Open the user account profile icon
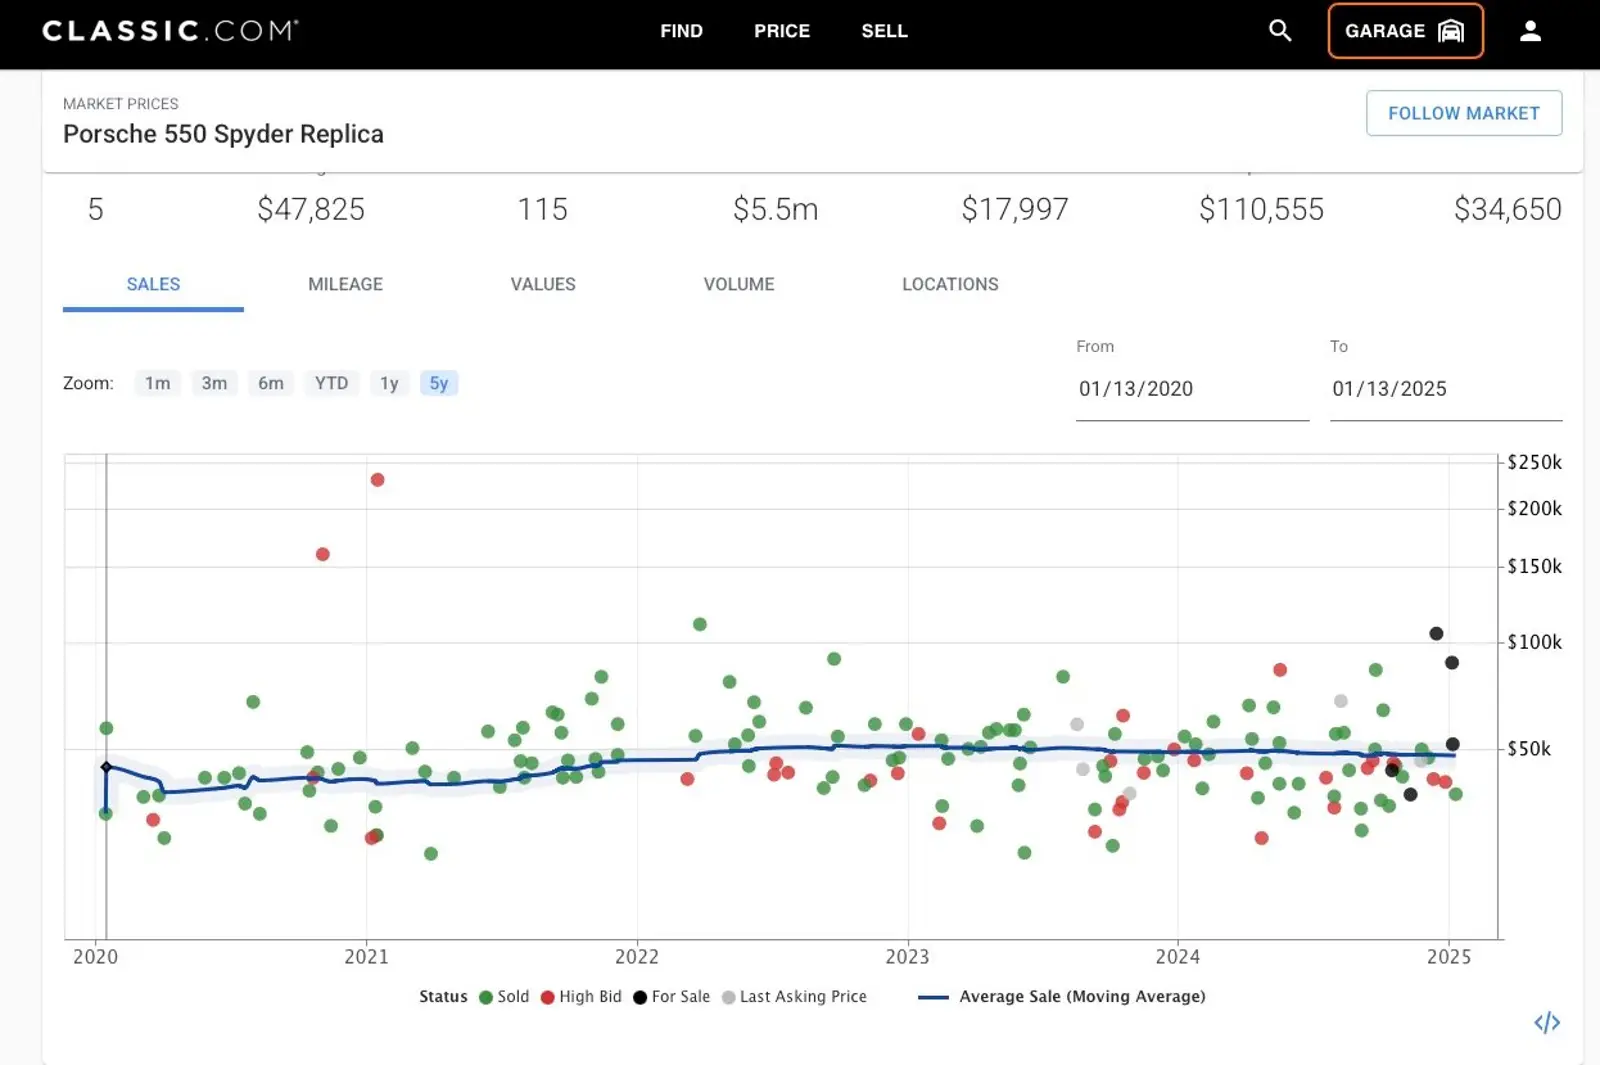Screen dimensions: 1600x1065 tap(1530, 31)
